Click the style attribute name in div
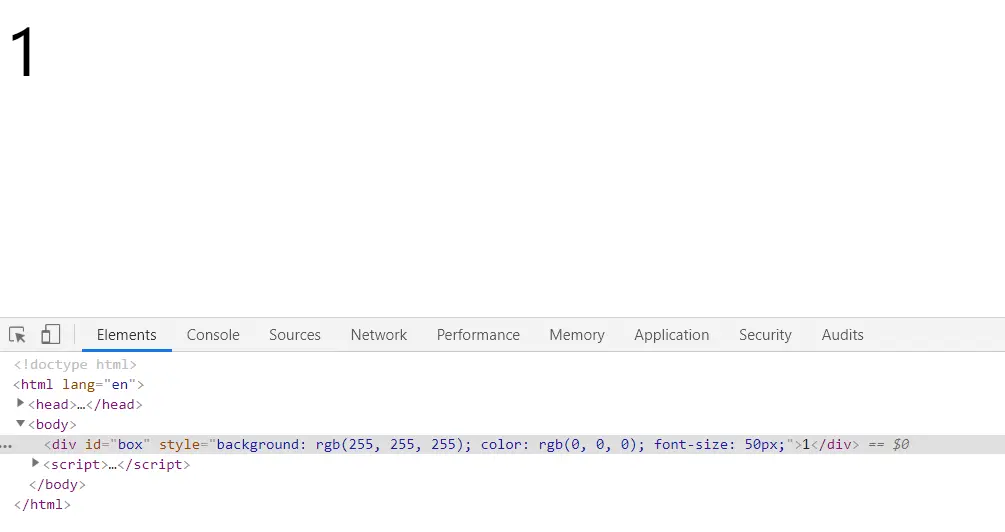This screenshot has width=1005, height=532. [x=179, y=444]
